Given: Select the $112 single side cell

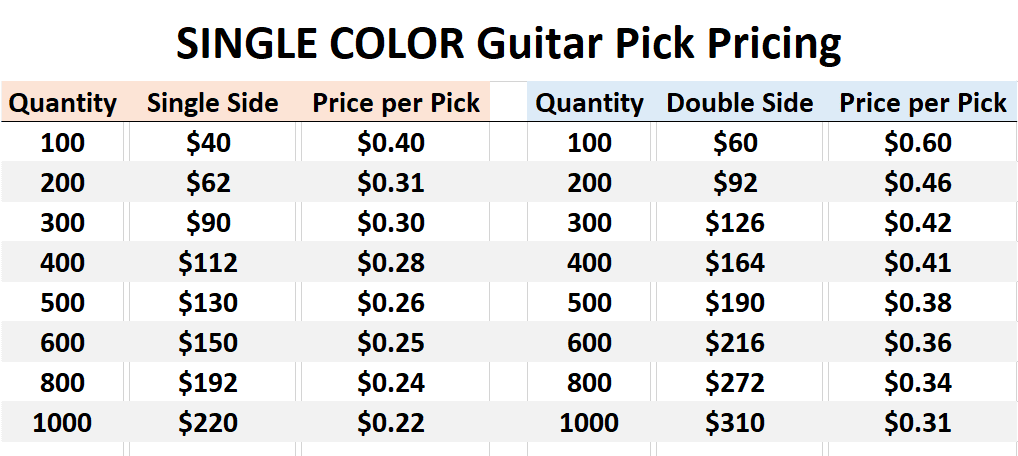Looking at the screenshot, I should 208,262.
